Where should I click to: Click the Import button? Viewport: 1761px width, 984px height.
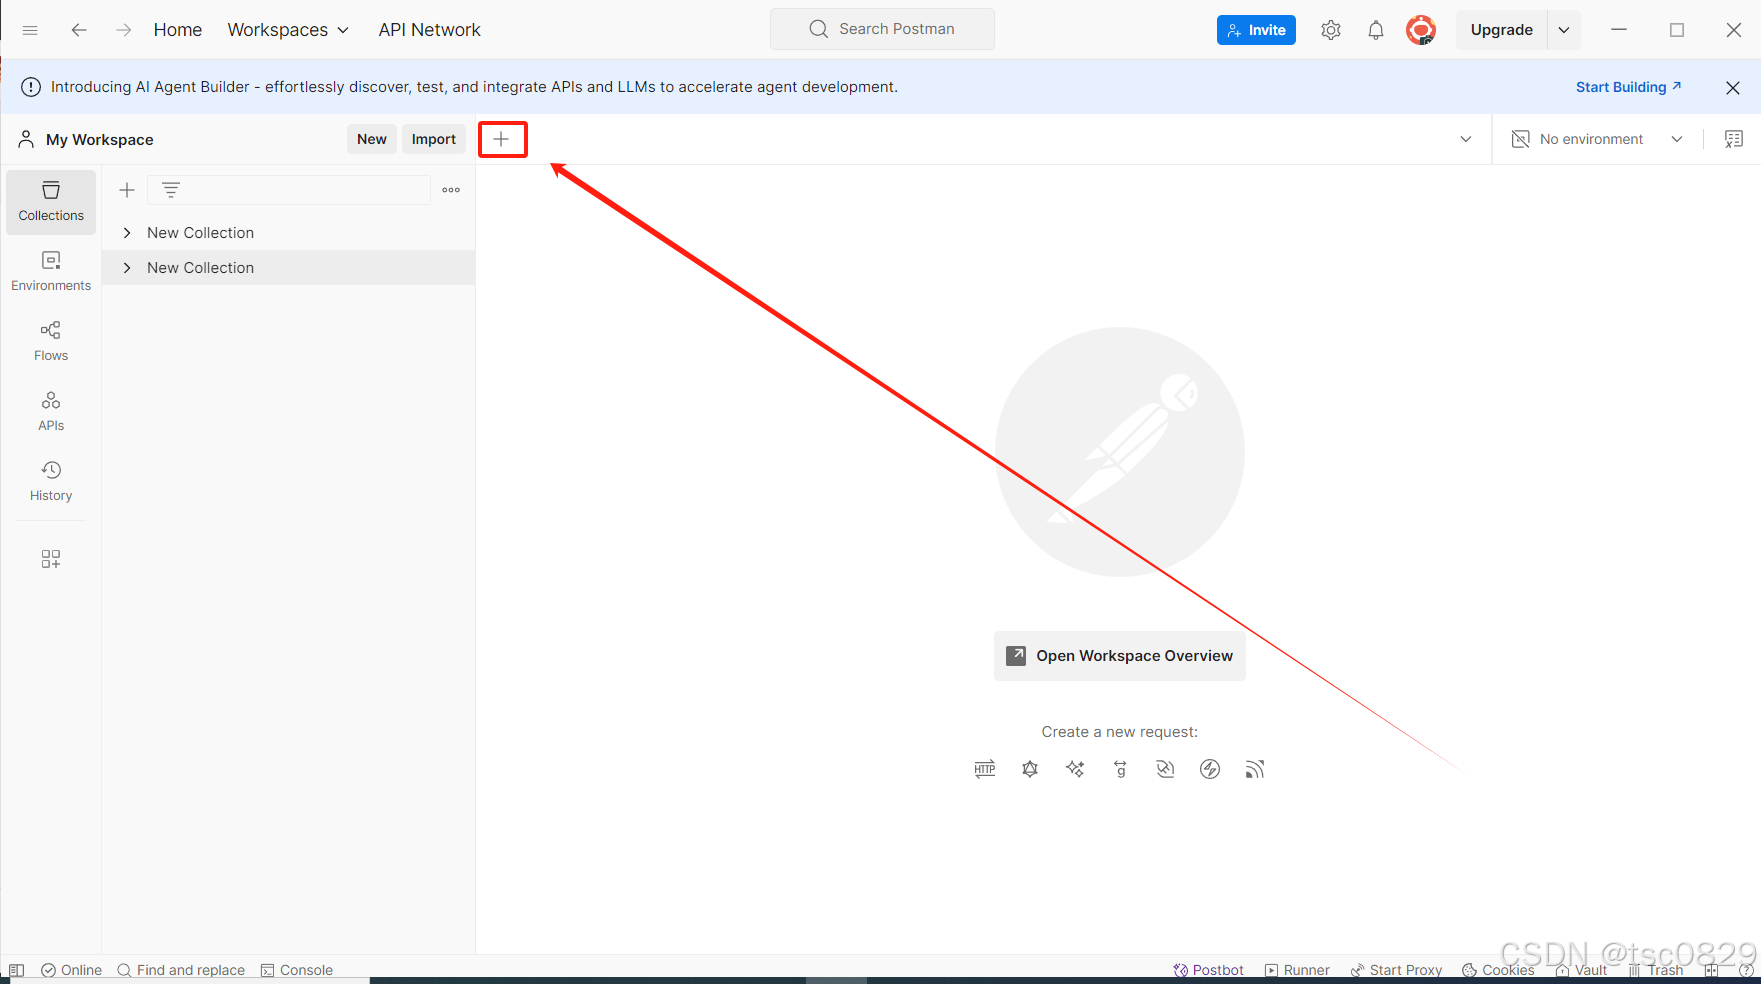434,139
